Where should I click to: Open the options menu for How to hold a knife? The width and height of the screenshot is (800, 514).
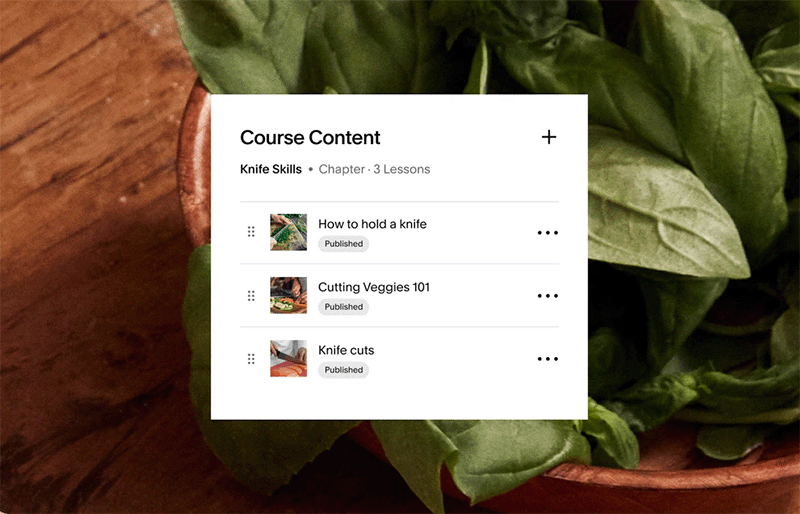coord(547,233)
